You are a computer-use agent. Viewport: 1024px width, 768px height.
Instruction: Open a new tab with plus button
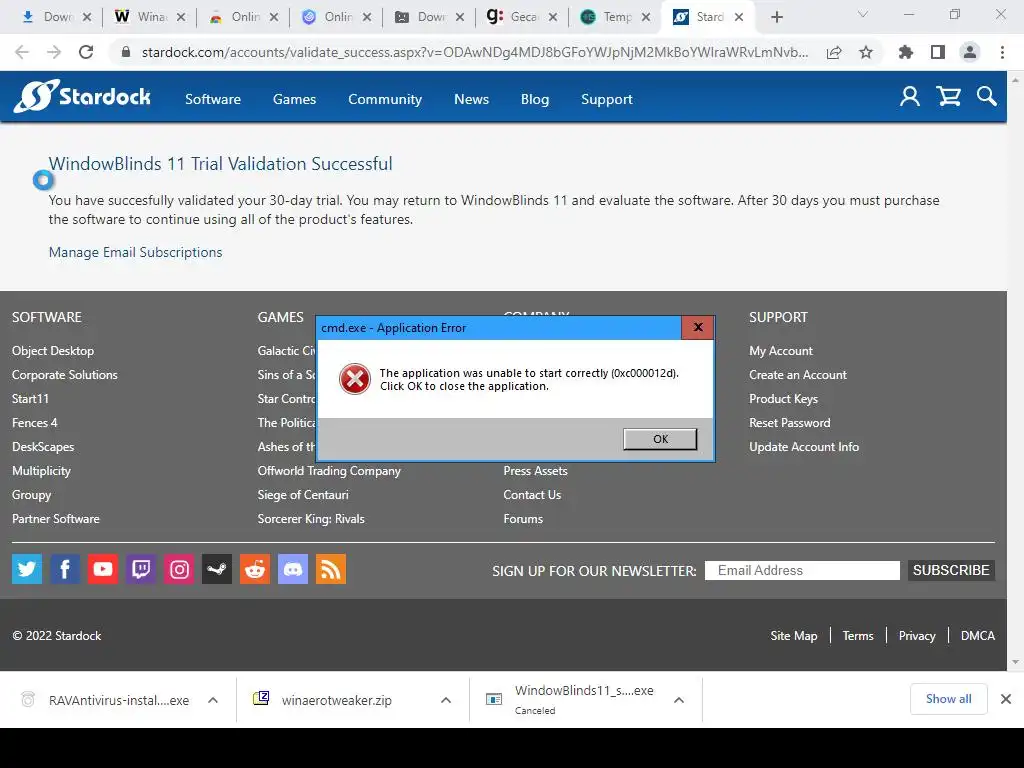click(776, 17)
